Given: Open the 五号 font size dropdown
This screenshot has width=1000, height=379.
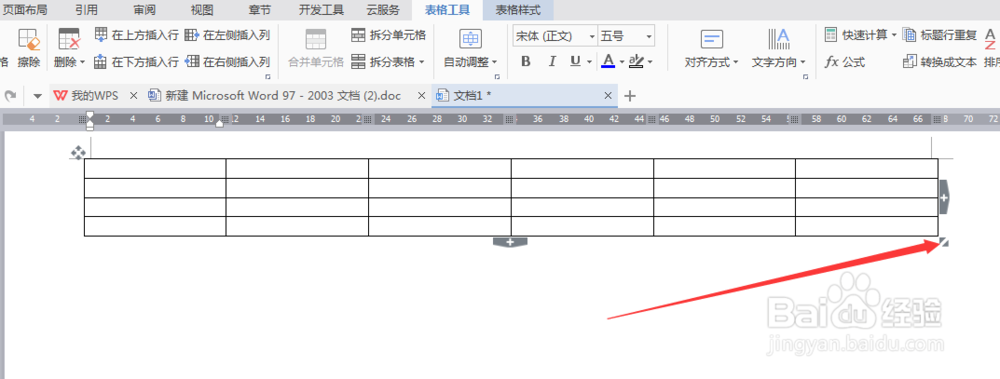Looking at the screenshot, I should pos(649,36).
